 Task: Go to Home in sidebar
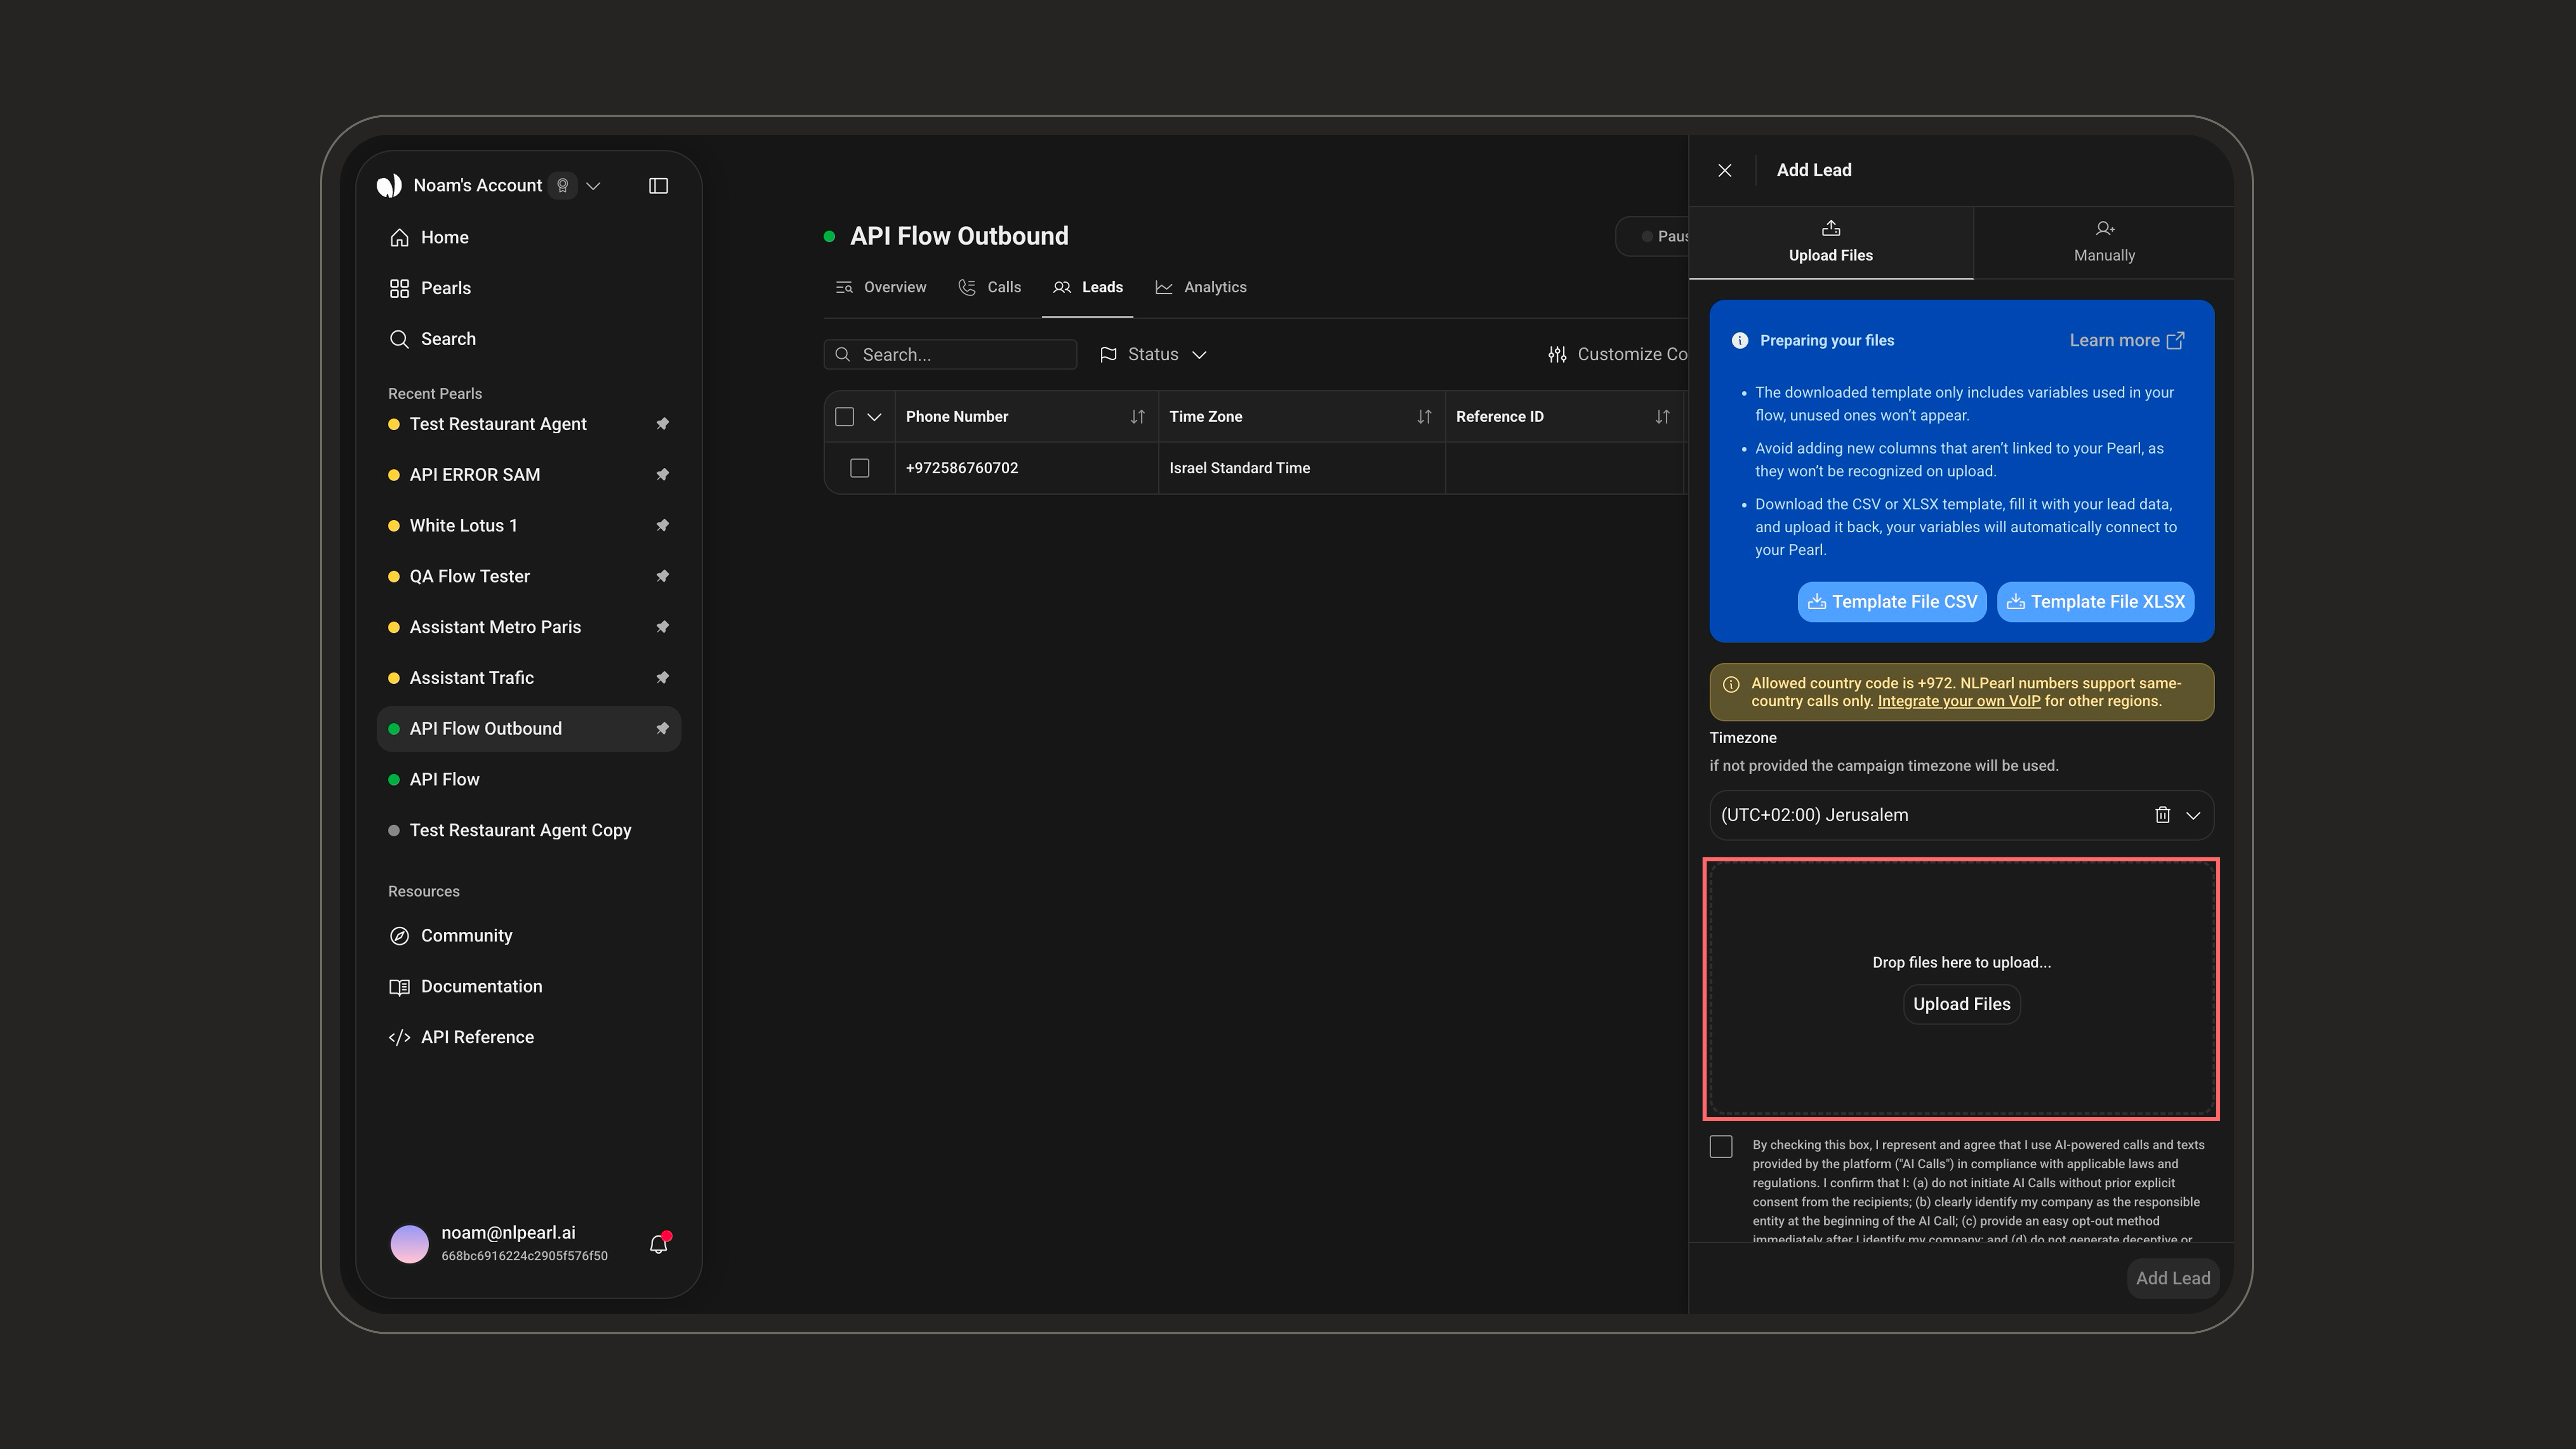529,238
